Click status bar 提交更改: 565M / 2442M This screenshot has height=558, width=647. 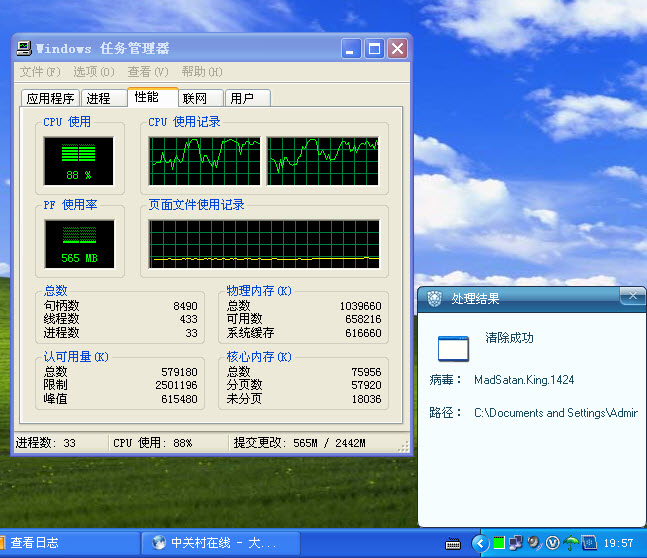coord(300,443)
